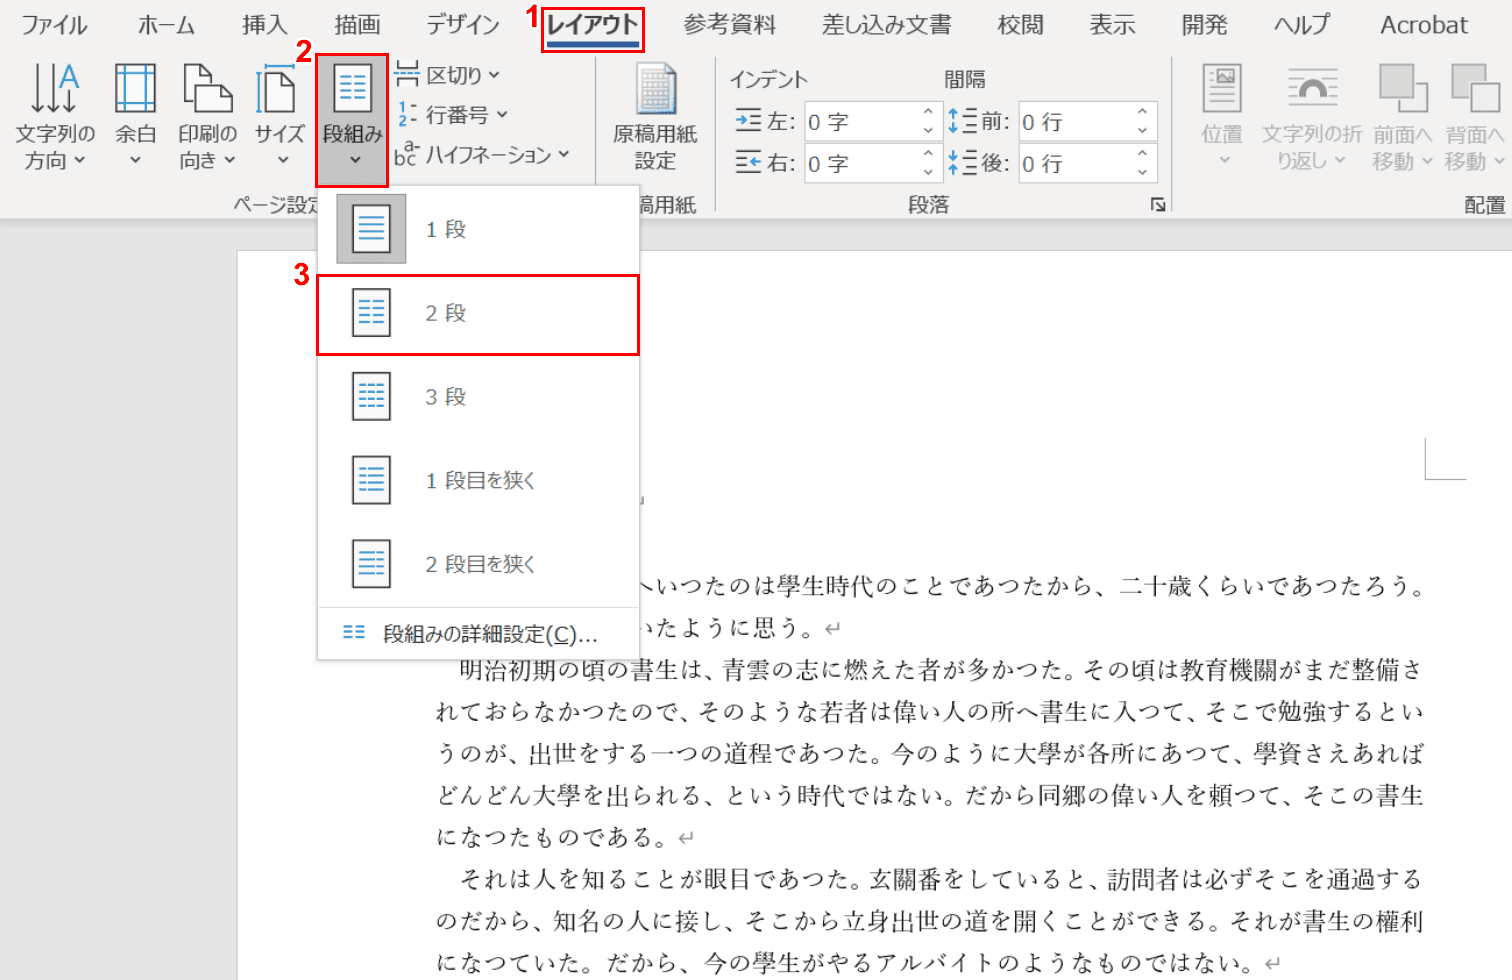1512x980 pixels.
Task: Decrease spacing after with down arrow
Action: pos(1143,172)
